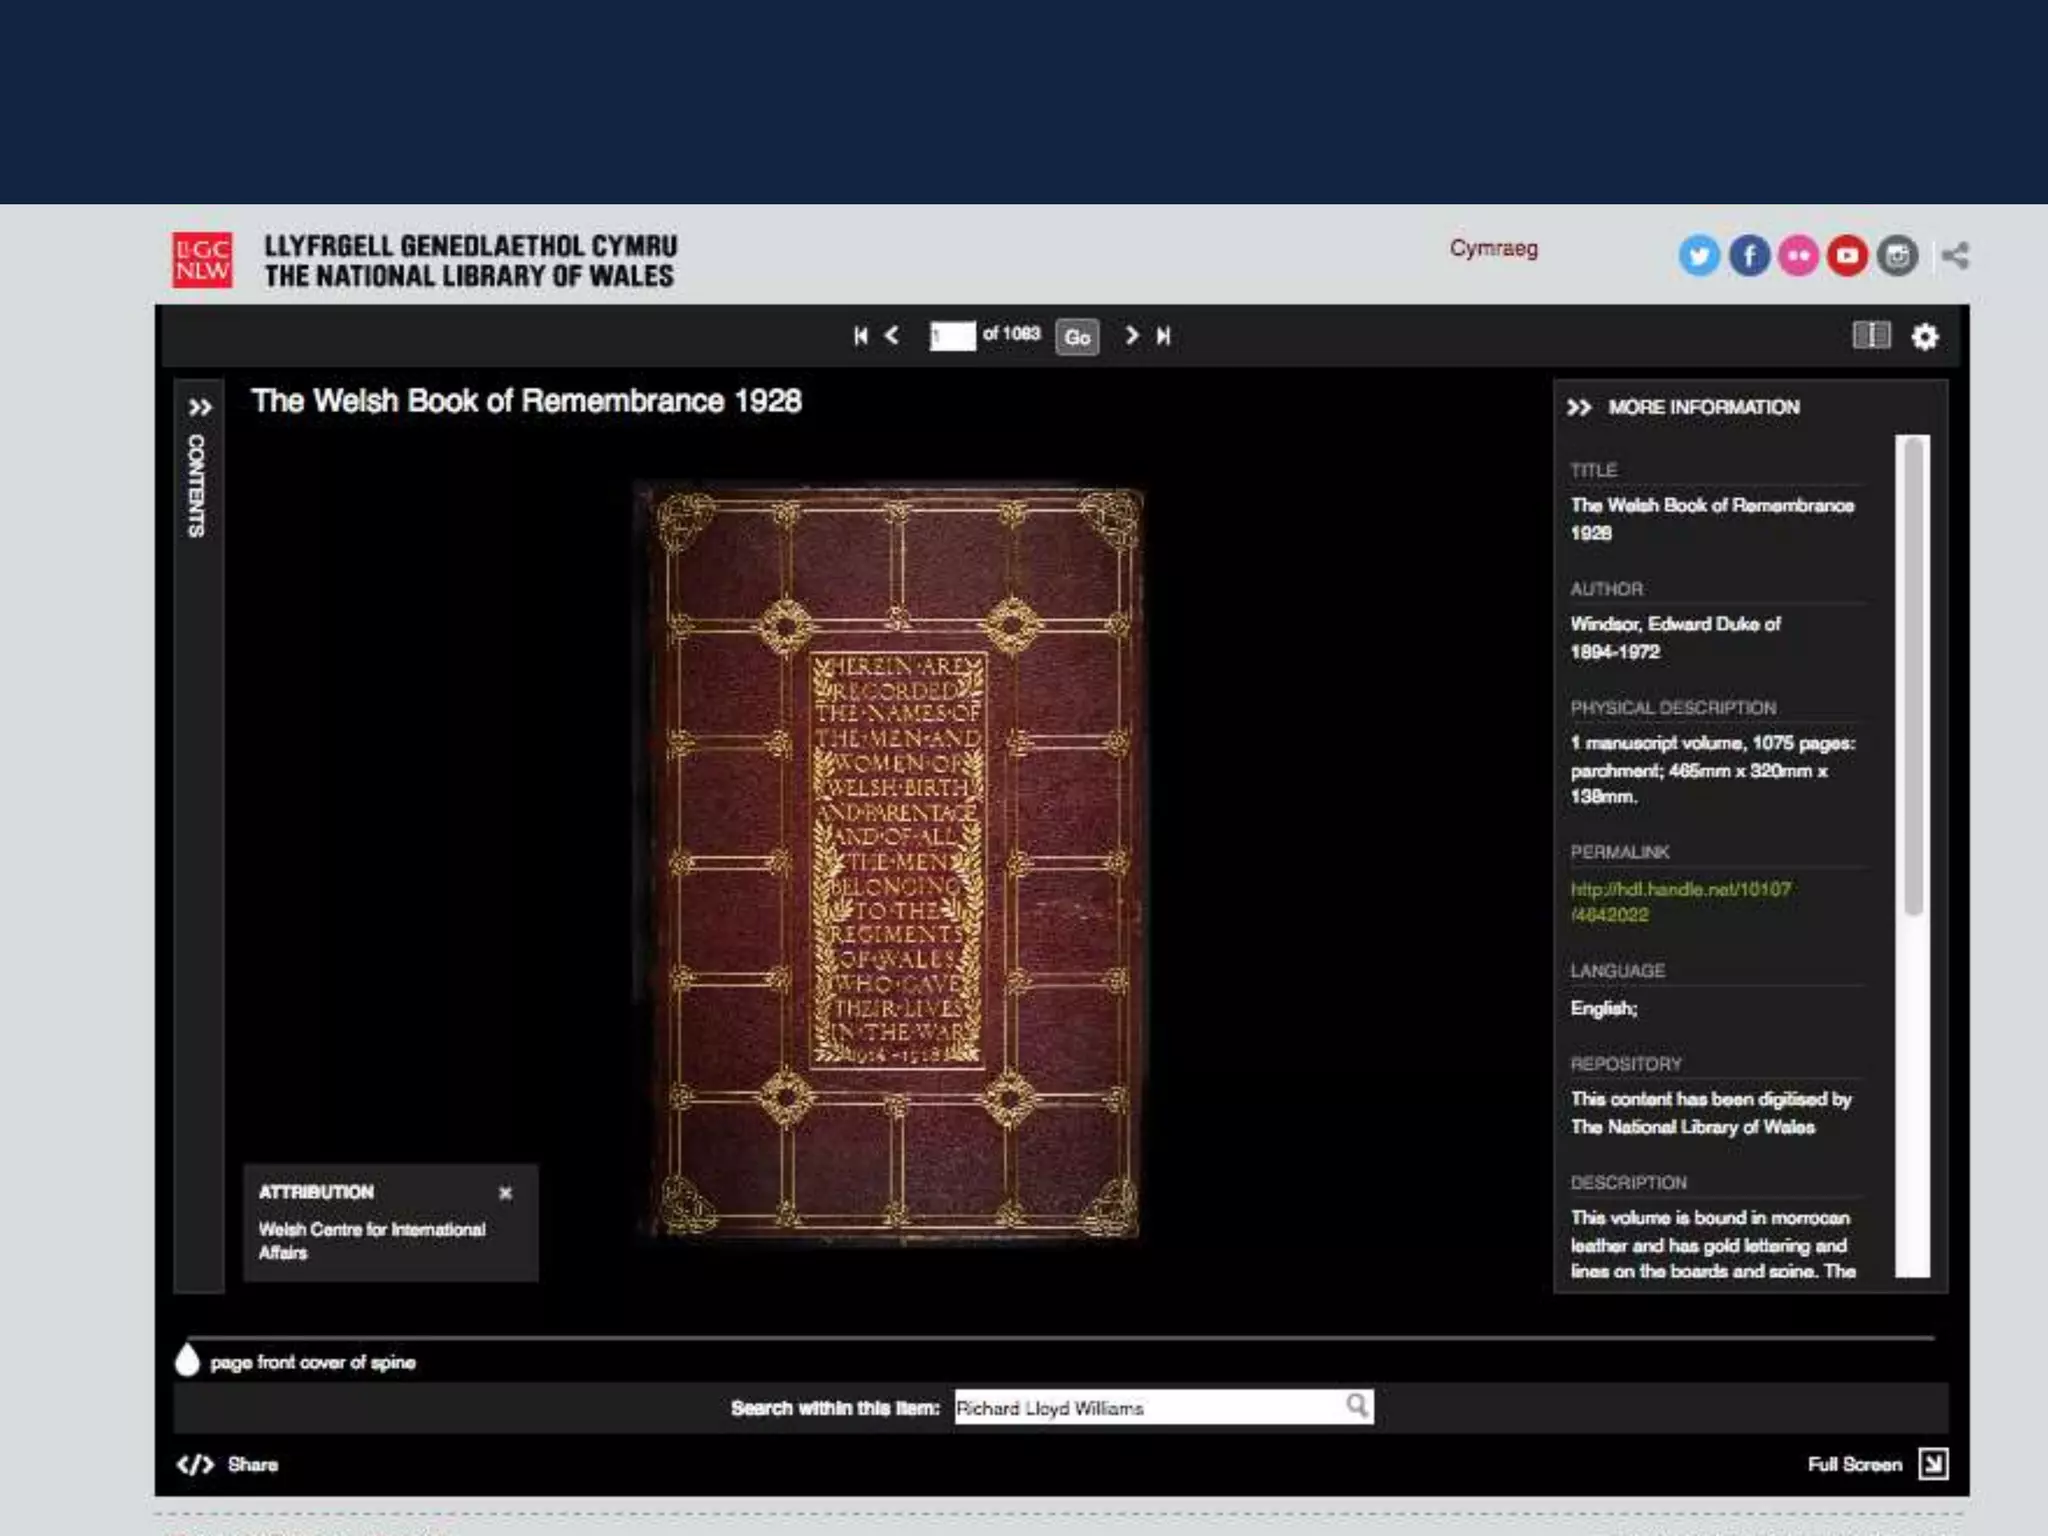Go to previous page arrow

pos(892,336)
